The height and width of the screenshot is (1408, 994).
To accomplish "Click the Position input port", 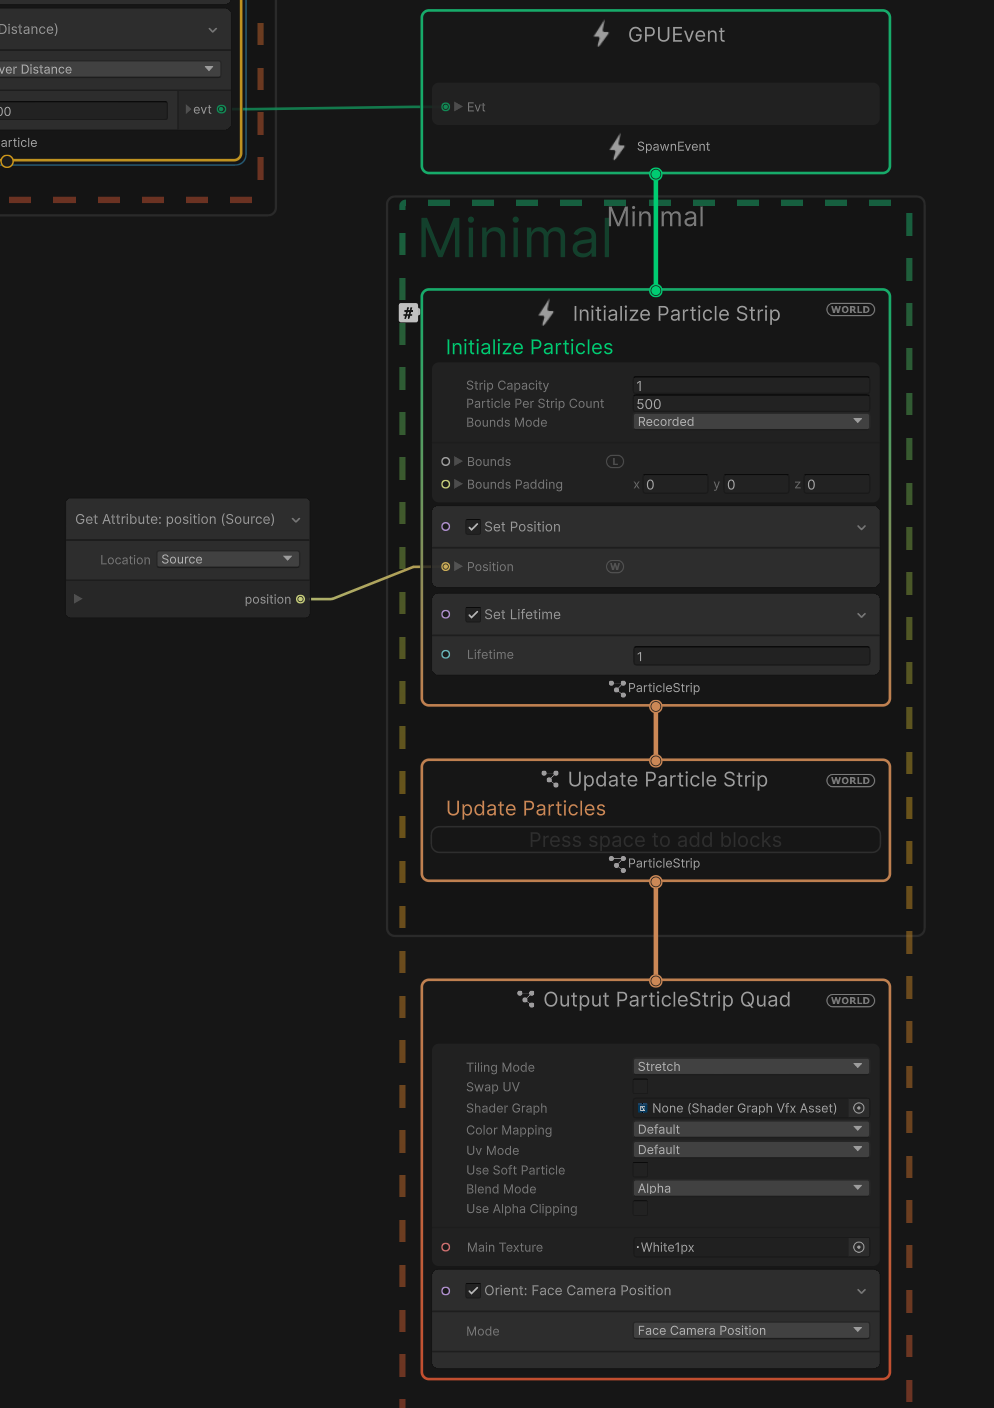I will (x=446, y=566).
